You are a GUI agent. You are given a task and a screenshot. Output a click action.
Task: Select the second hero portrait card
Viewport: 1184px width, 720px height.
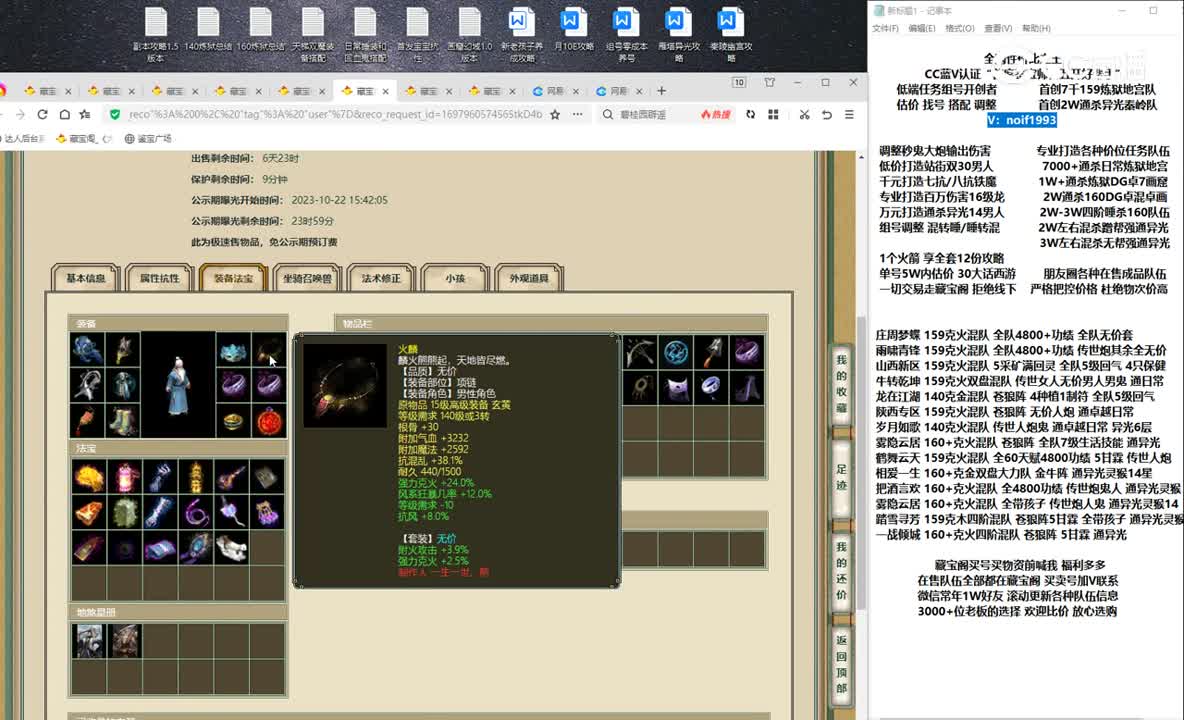pyautogui.click(x=125, y=641)
